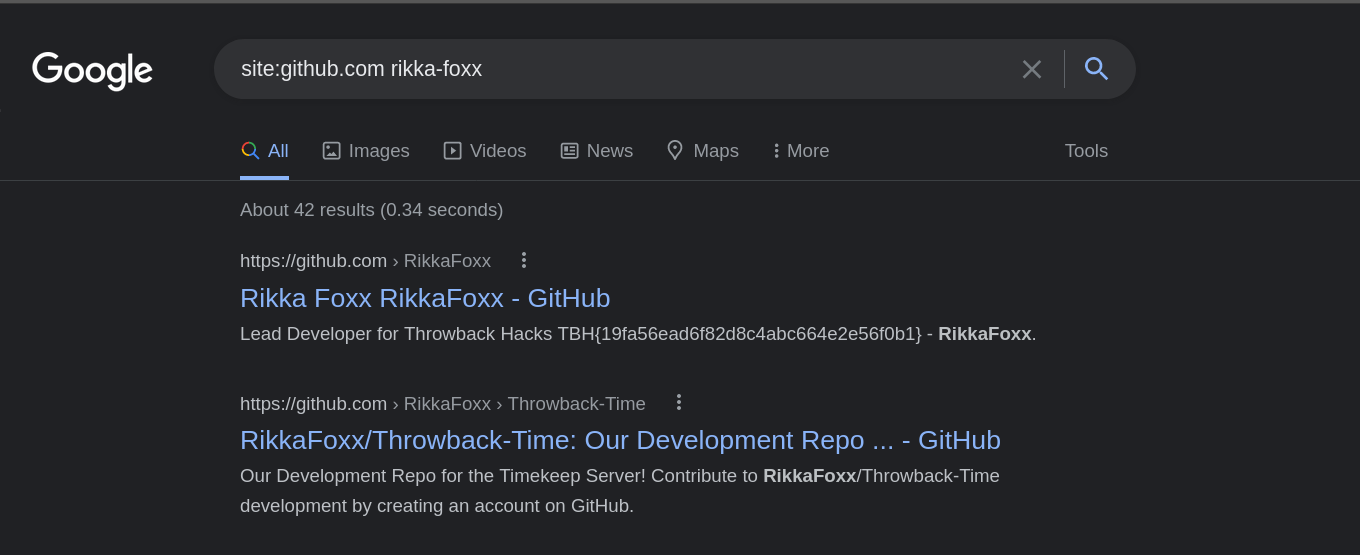This screenshot has height=555, width=1360.
Task: Click the magnifying glass search button
Action: (x=1096, y=69)
